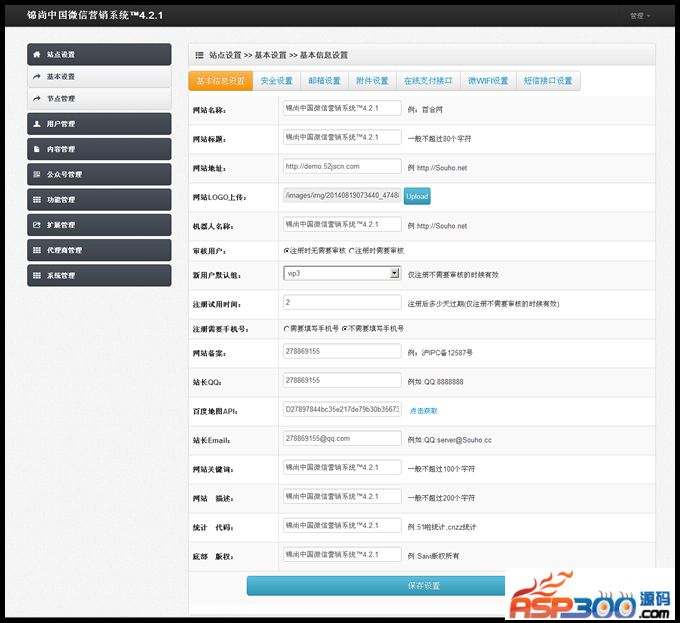Switch to the 安全设置 tab

click(276, 81)
